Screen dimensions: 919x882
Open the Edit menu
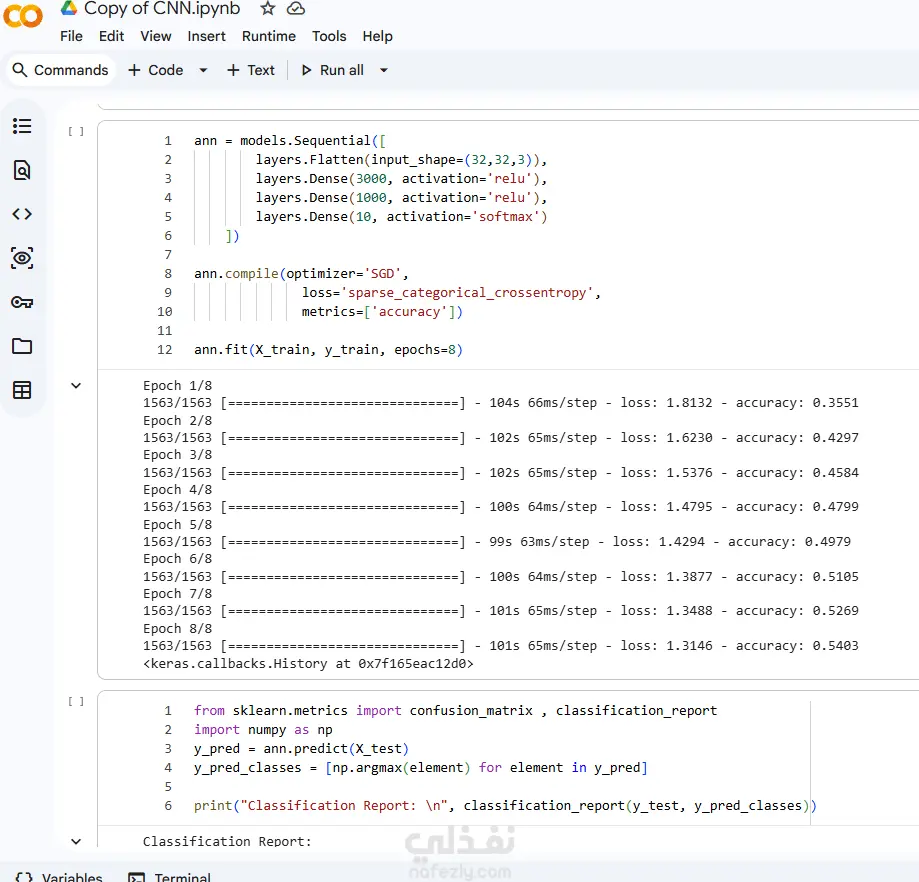click(x=111, y=36)
